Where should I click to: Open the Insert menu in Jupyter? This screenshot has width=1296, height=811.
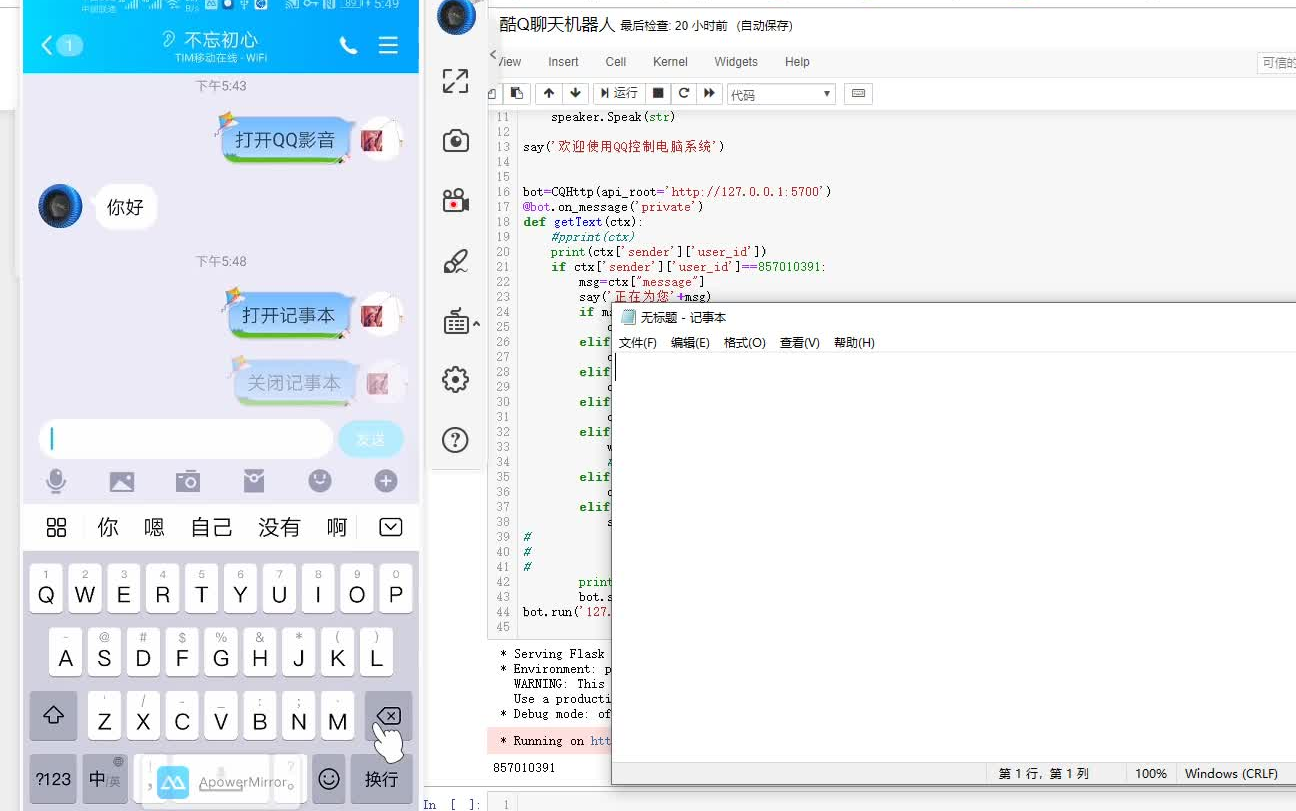point(563,62)
